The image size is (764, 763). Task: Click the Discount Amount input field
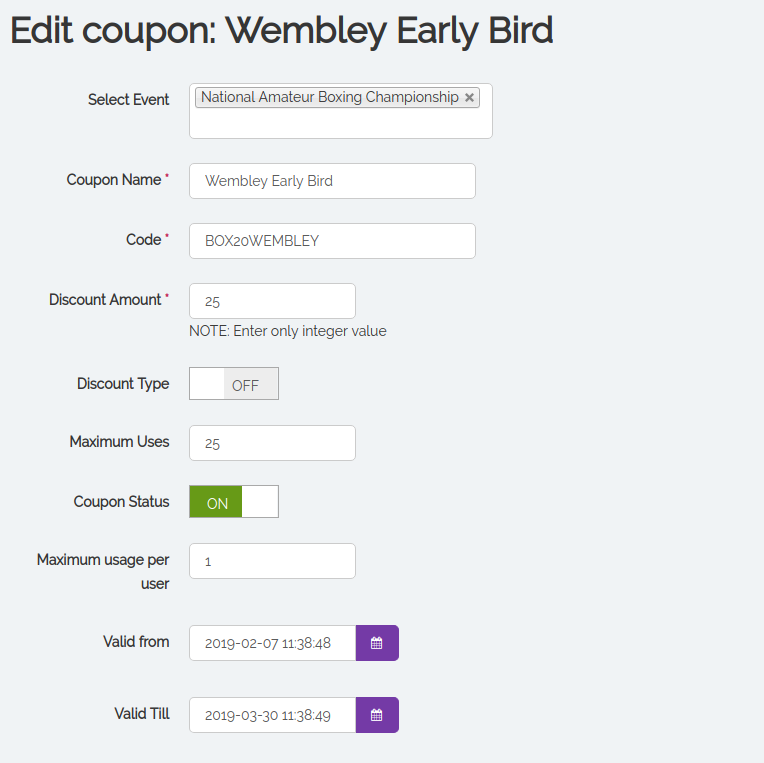coord(272,301)
